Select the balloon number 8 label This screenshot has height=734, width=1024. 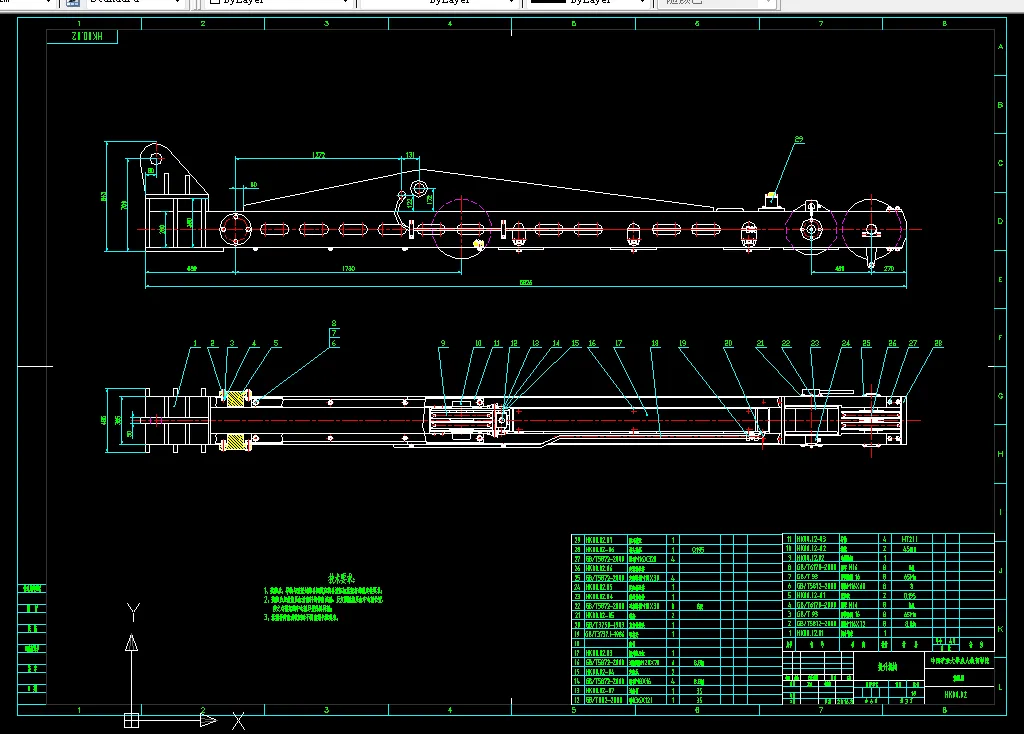(334, 323)
